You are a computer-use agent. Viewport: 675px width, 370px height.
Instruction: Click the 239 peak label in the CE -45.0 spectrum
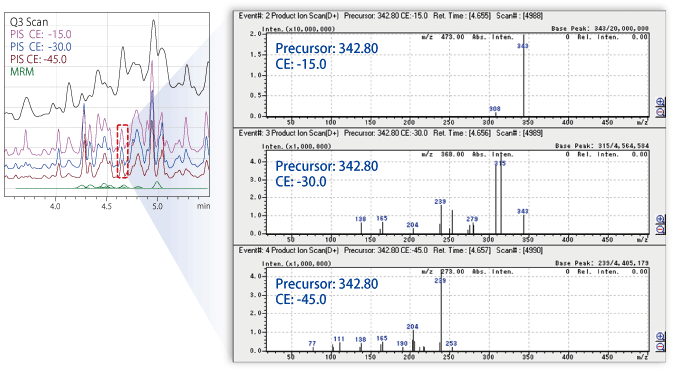tap(440, 281)
